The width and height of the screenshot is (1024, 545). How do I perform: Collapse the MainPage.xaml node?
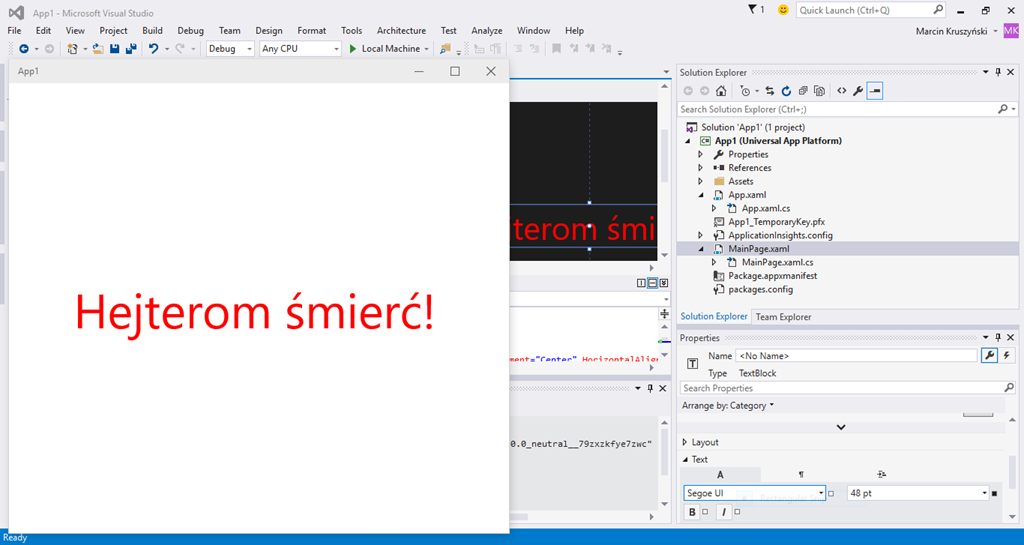(x=701, y=249)
